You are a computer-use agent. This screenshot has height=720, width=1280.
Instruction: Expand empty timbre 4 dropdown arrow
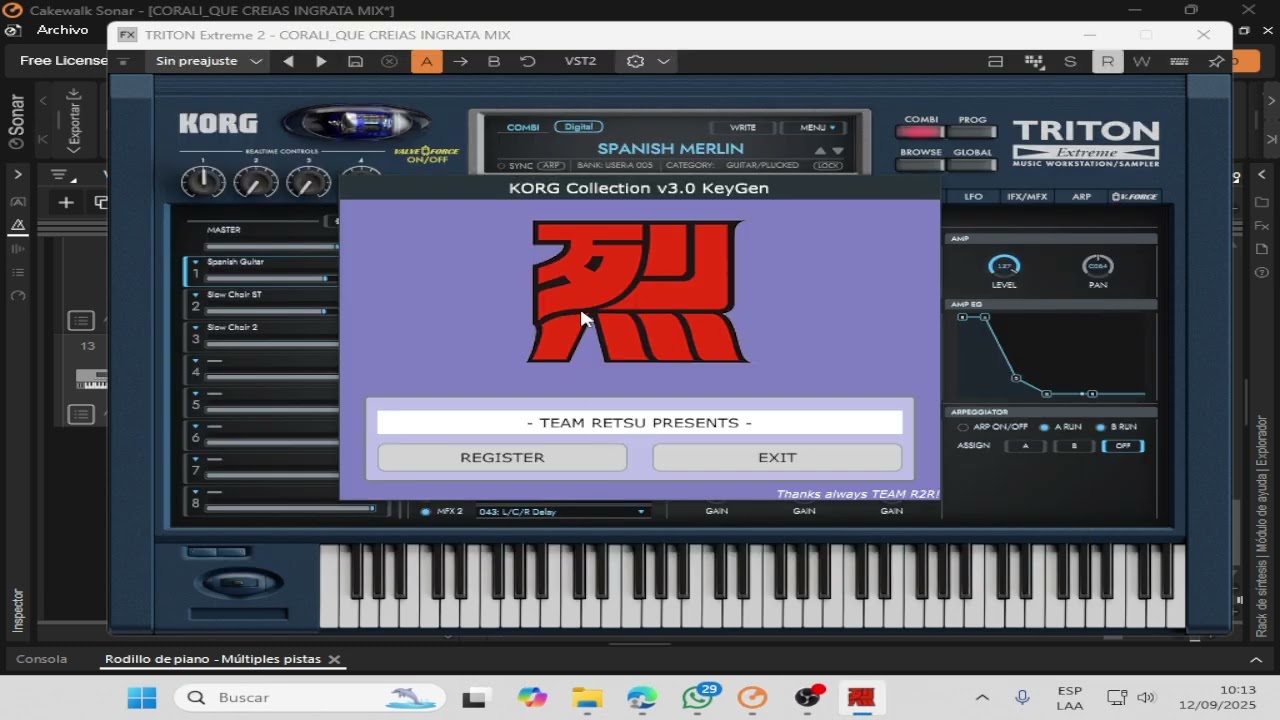tap(196, 361)
